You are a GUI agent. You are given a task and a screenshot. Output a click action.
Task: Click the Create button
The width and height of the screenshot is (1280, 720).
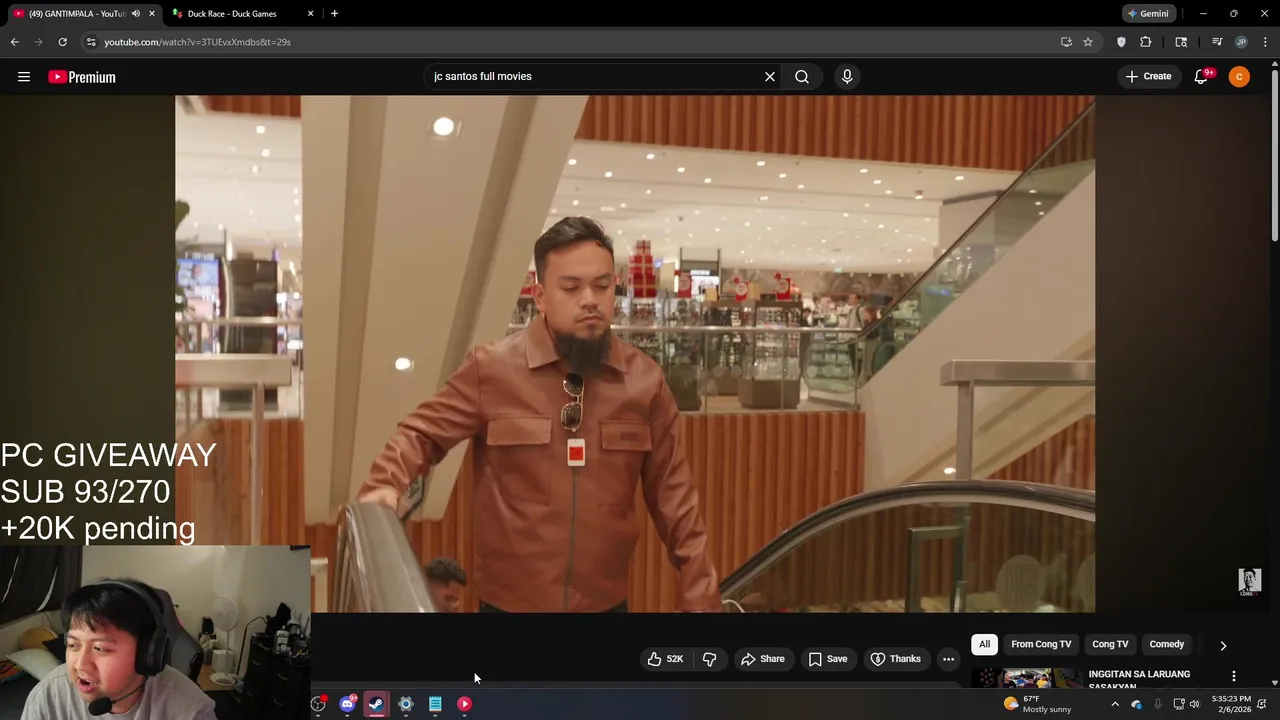(1148, 76)
